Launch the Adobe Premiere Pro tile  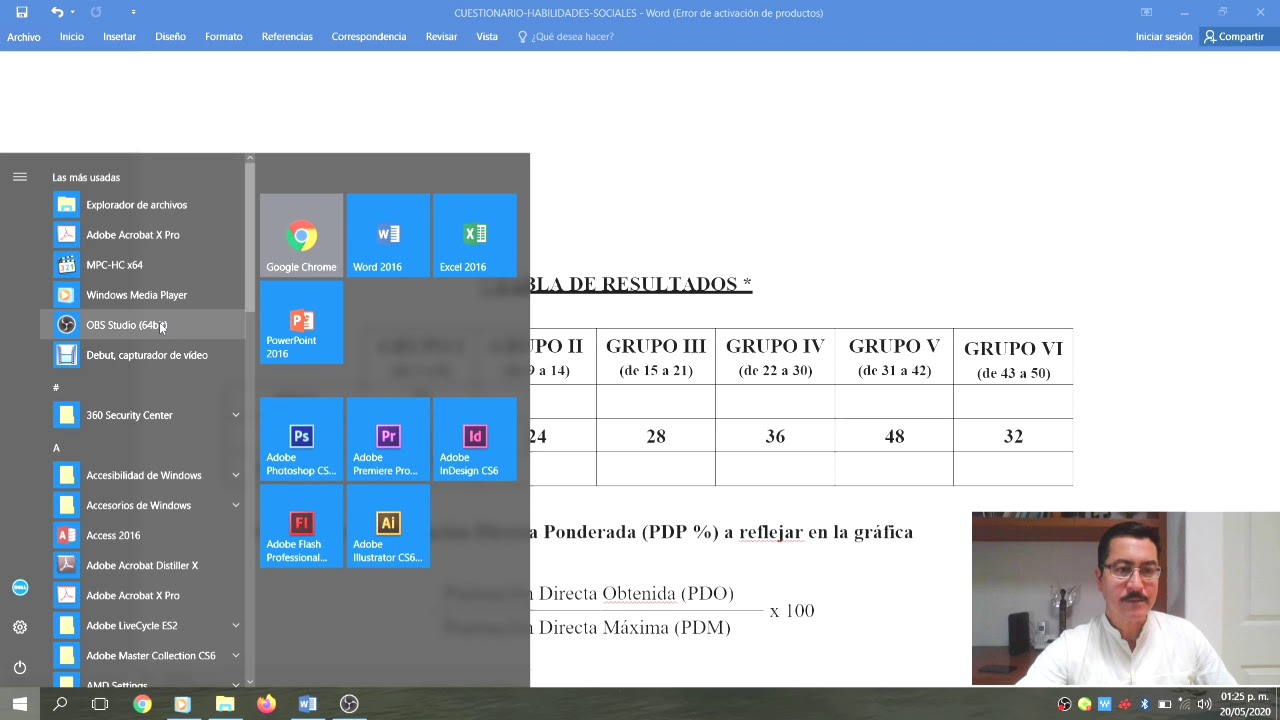388,440
